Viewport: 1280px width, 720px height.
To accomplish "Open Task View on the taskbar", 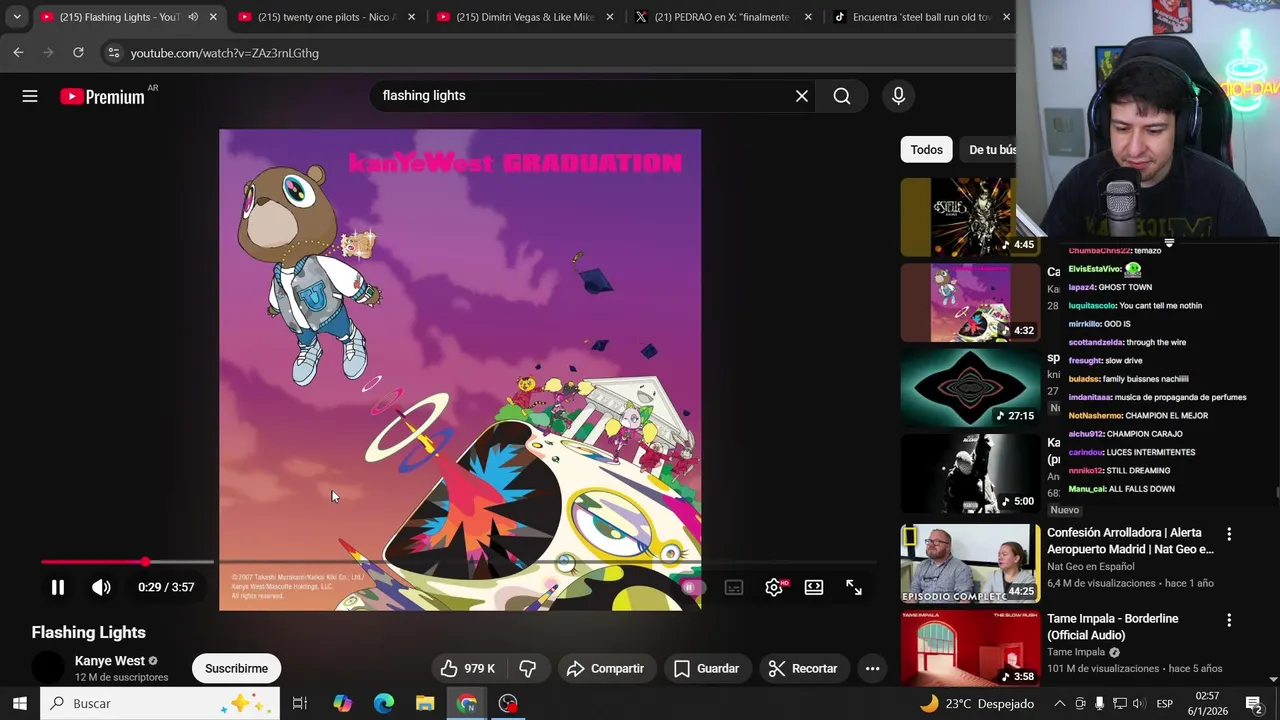I will [299, 704].
